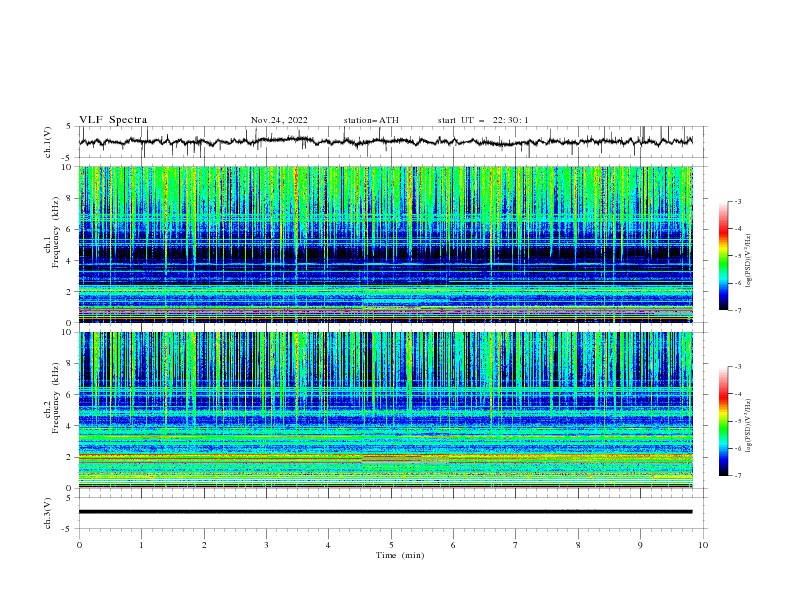The height and width of the screenshot is (612, 792).
Task: Click the 'start UT = 22:30:1' label
Action: [483, 120]
